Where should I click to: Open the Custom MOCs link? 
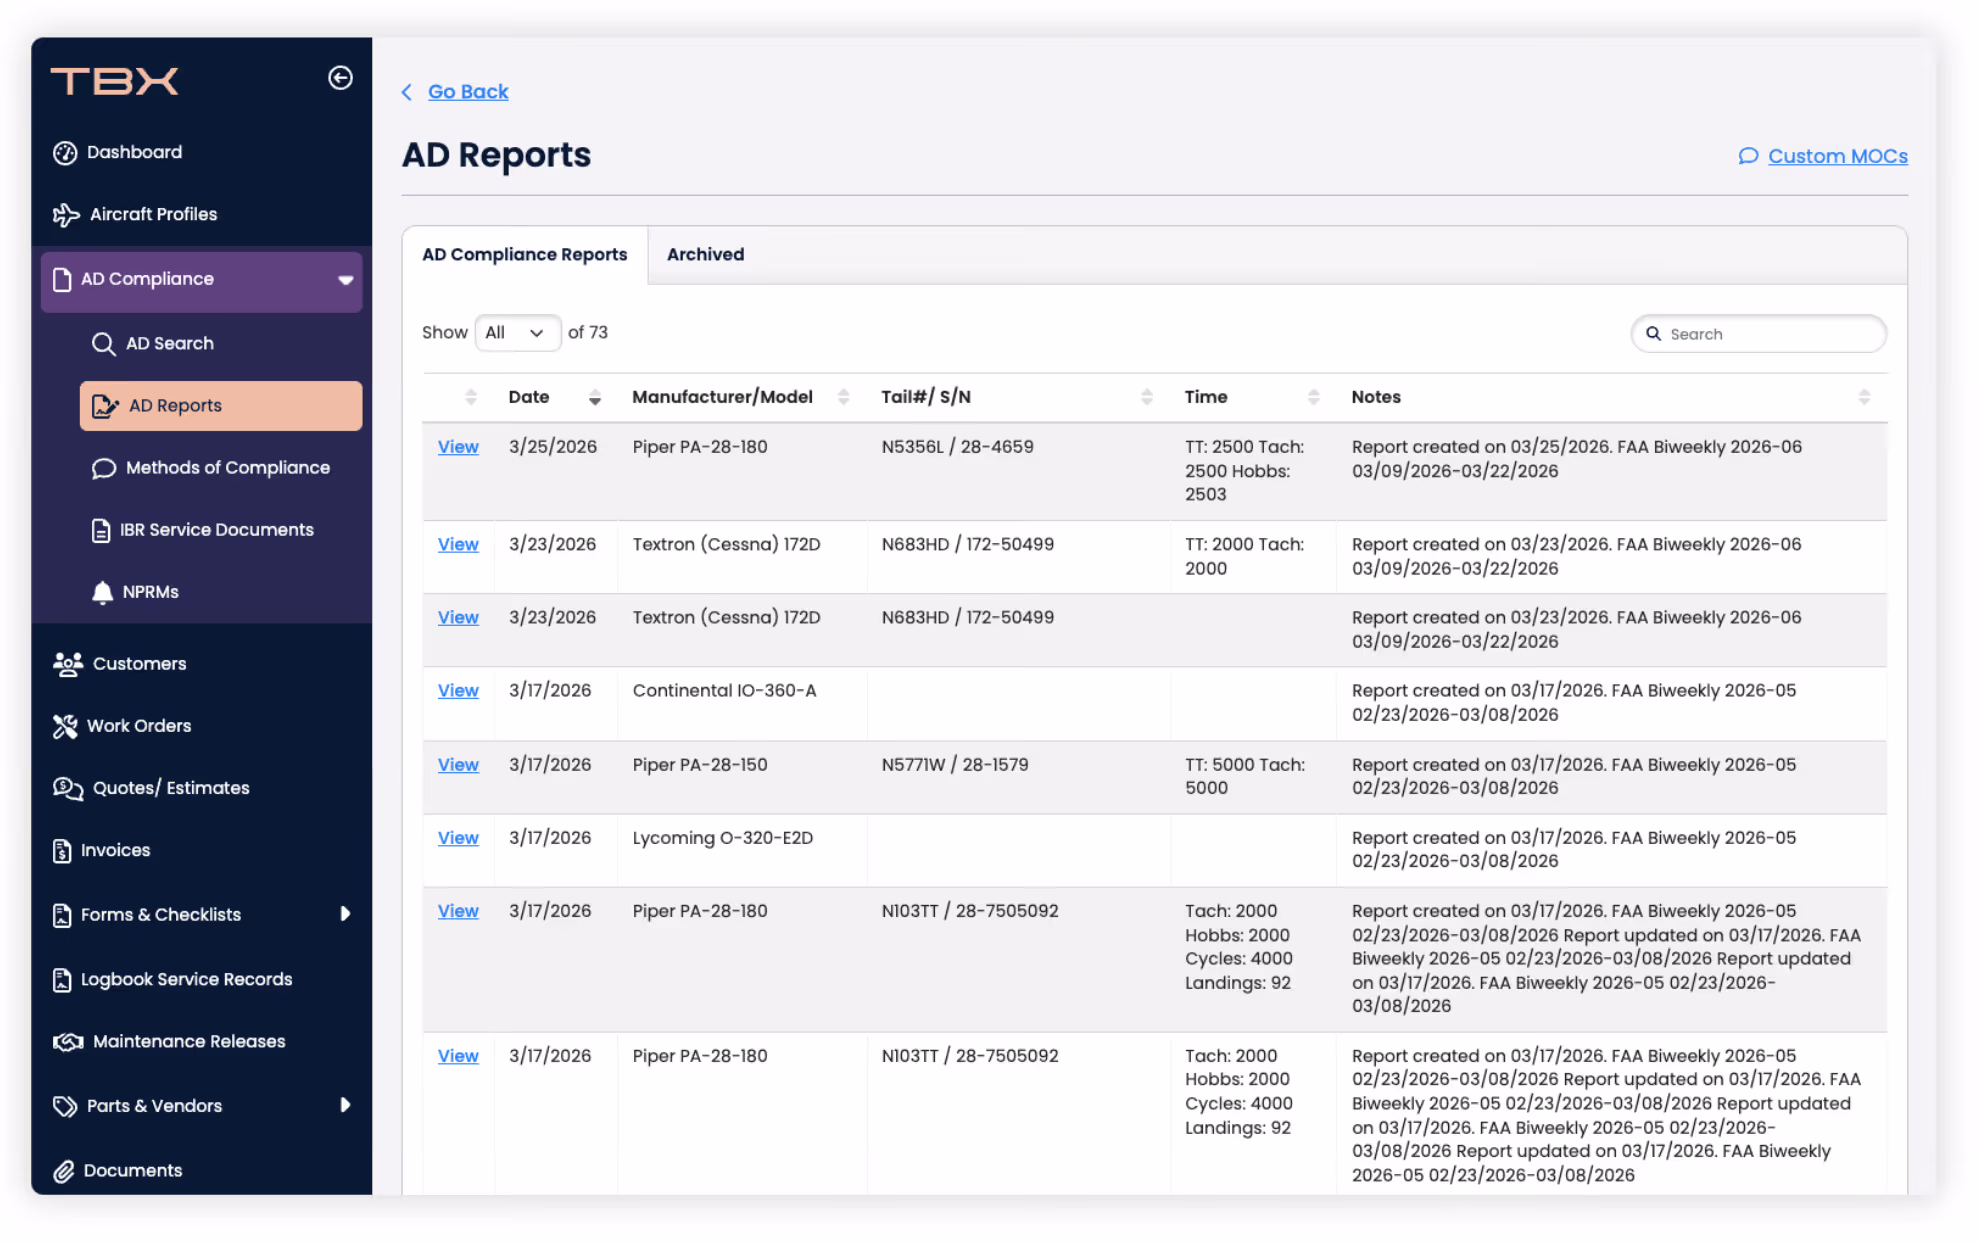pos(1837,157)
